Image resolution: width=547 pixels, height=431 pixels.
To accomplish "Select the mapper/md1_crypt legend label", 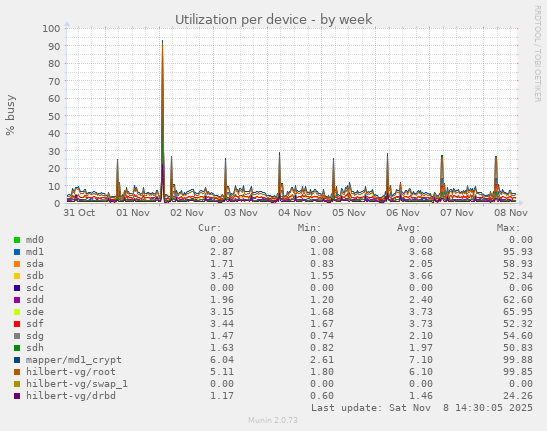I will pos(74,360).
